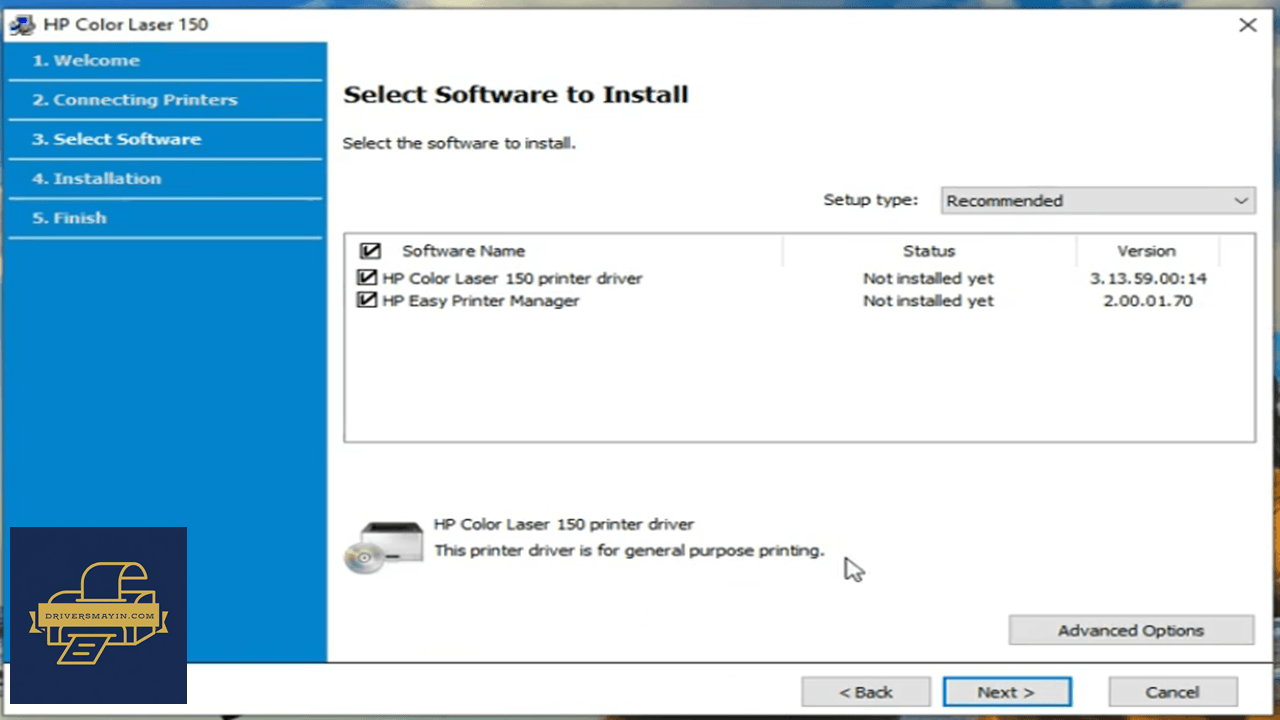
Task: Click the printer icon in the title bar
Action: pyautogui.click(x=22, y=25)
